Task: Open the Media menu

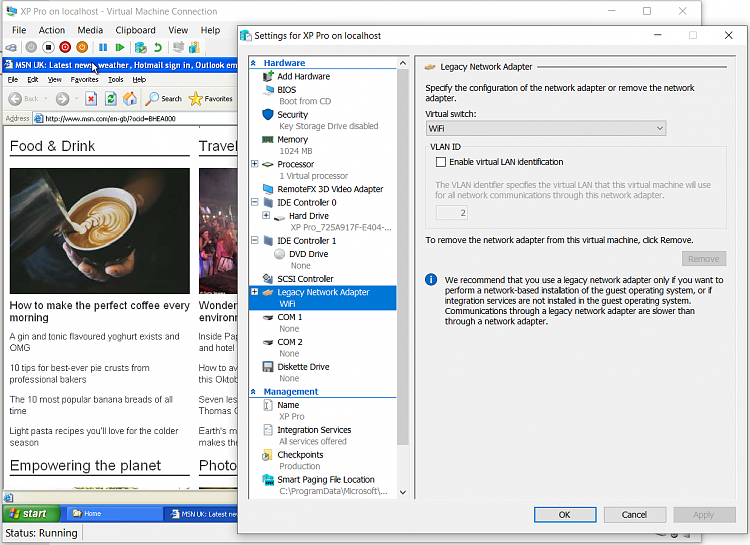Action: point(90,30)
